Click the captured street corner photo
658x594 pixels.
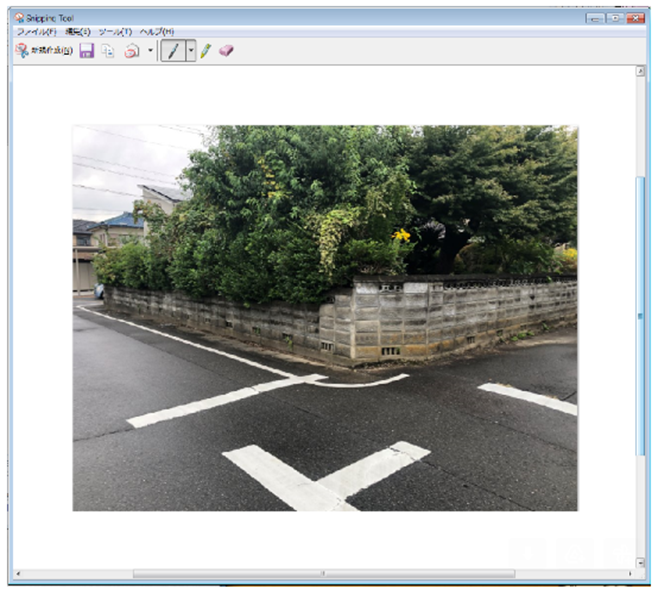click(324, 318)
